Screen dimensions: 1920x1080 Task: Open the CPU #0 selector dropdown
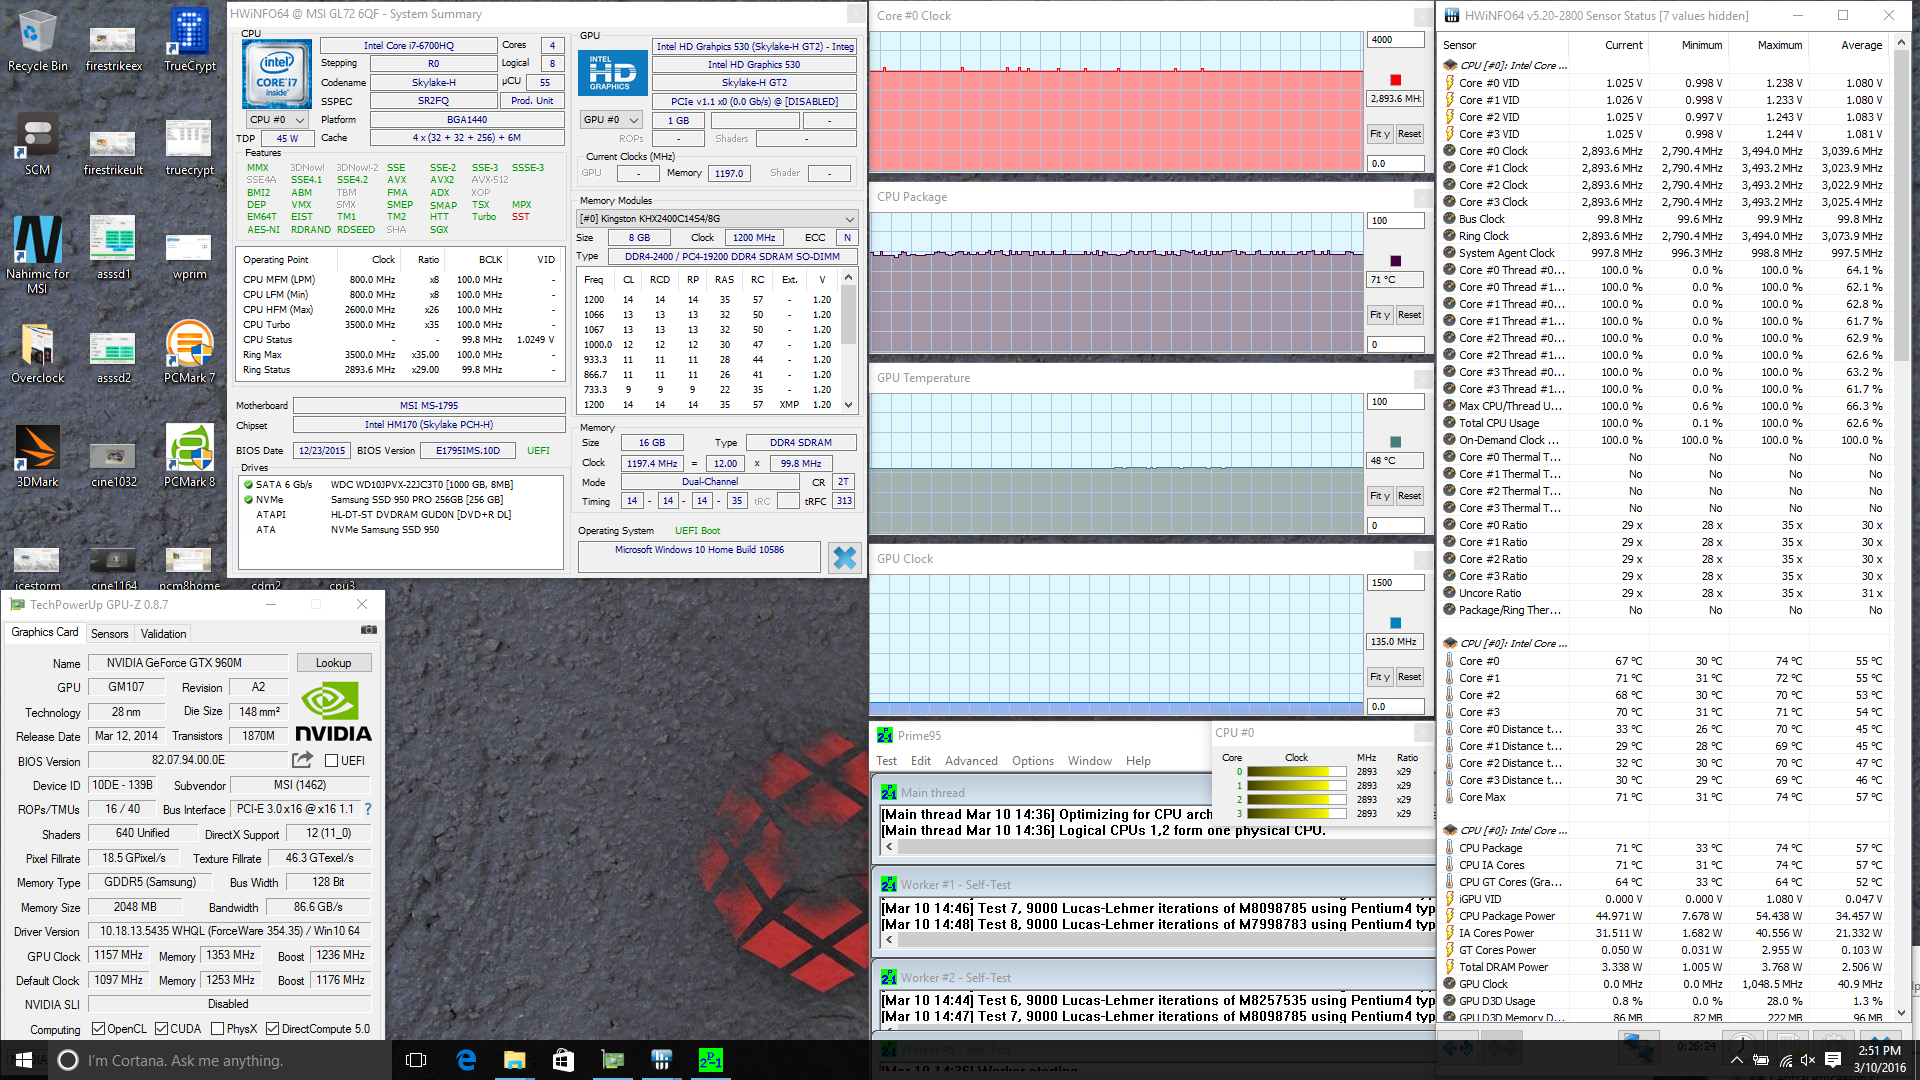pyautogui.click(x=277, y=120)
